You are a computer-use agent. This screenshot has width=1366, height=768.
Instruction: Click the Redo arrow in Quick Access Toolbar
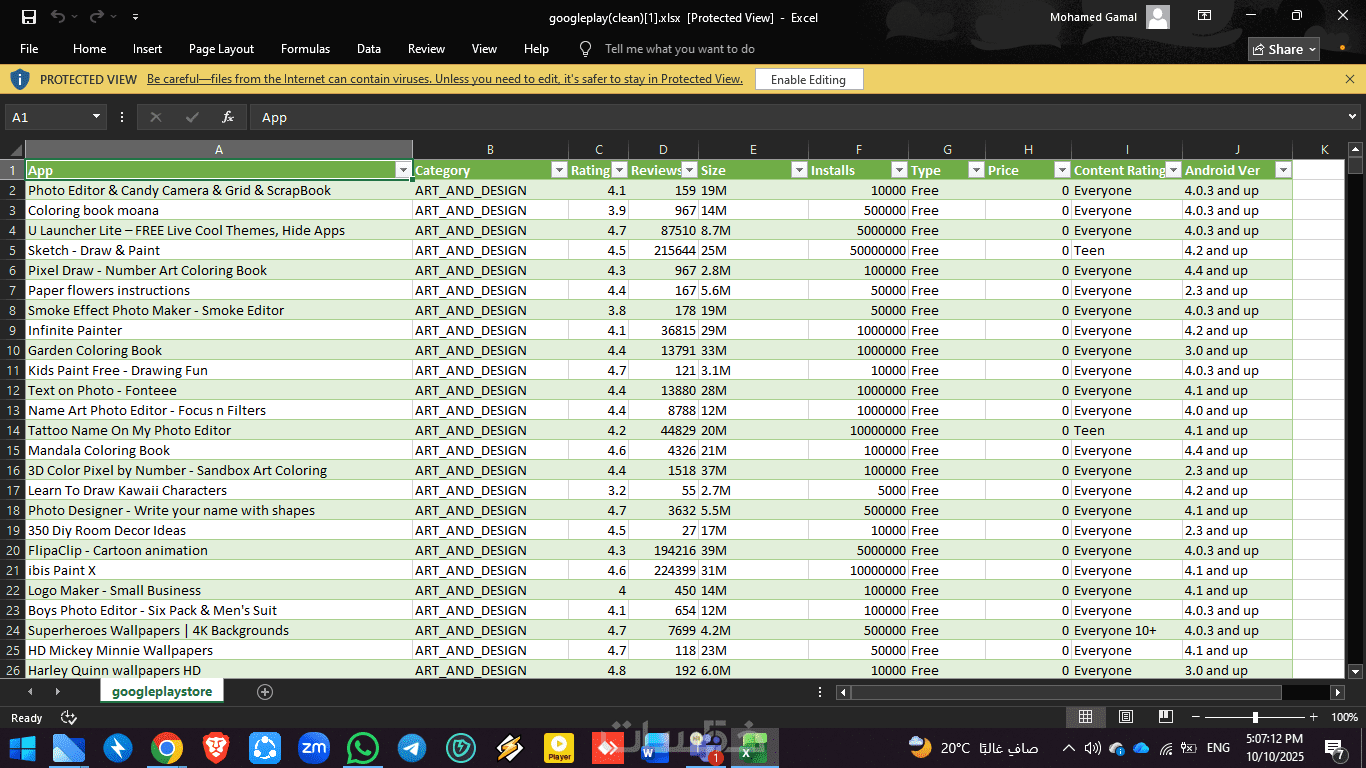pyautogui.click(x=96, y=17)
